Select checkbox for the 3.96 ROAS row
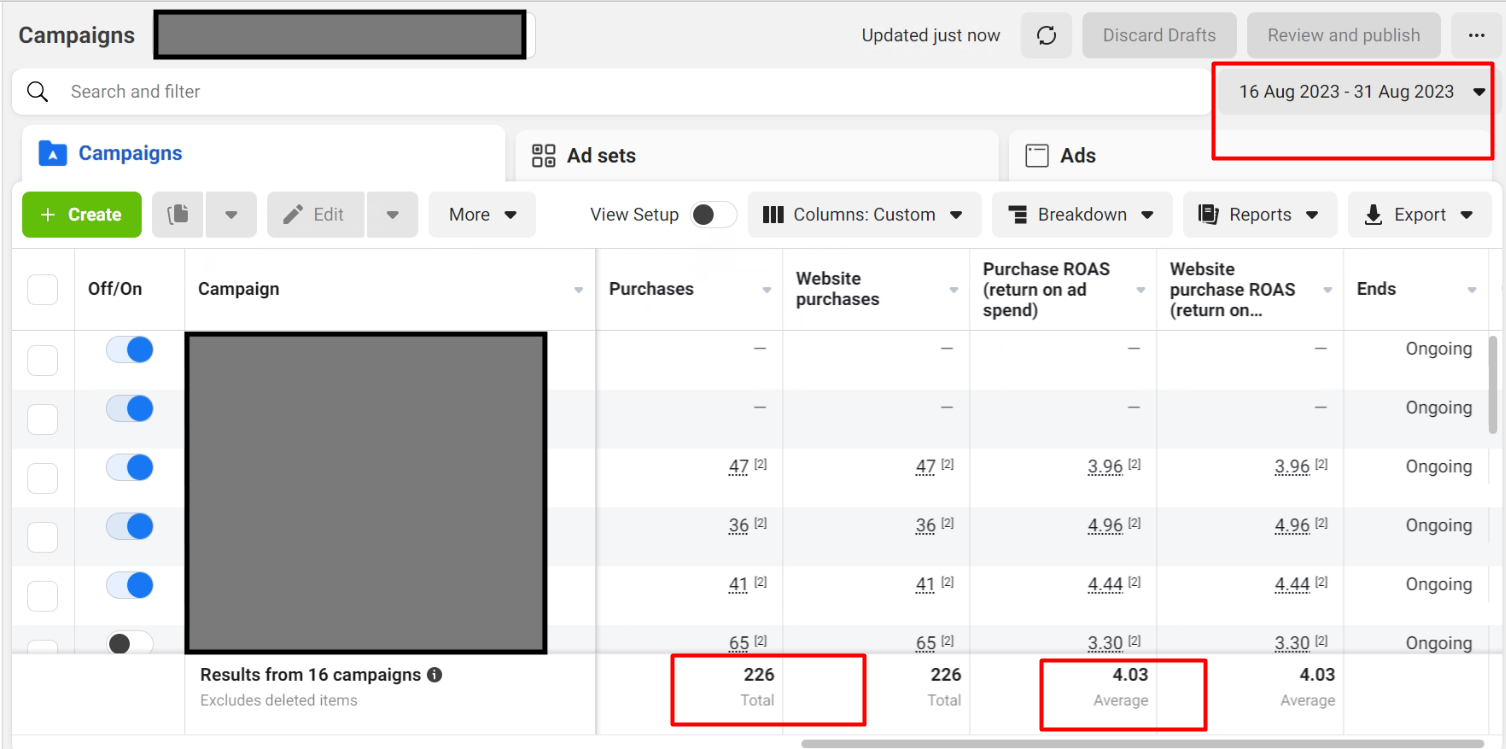1506x749 pixels. [42, 478]
